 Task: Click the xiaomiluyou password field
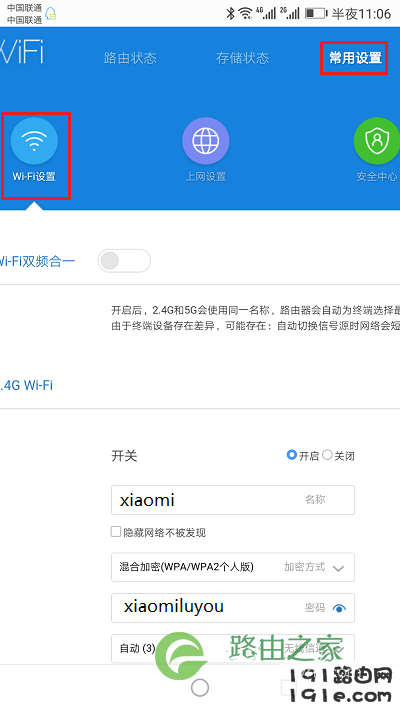click(x=233, y=608)
